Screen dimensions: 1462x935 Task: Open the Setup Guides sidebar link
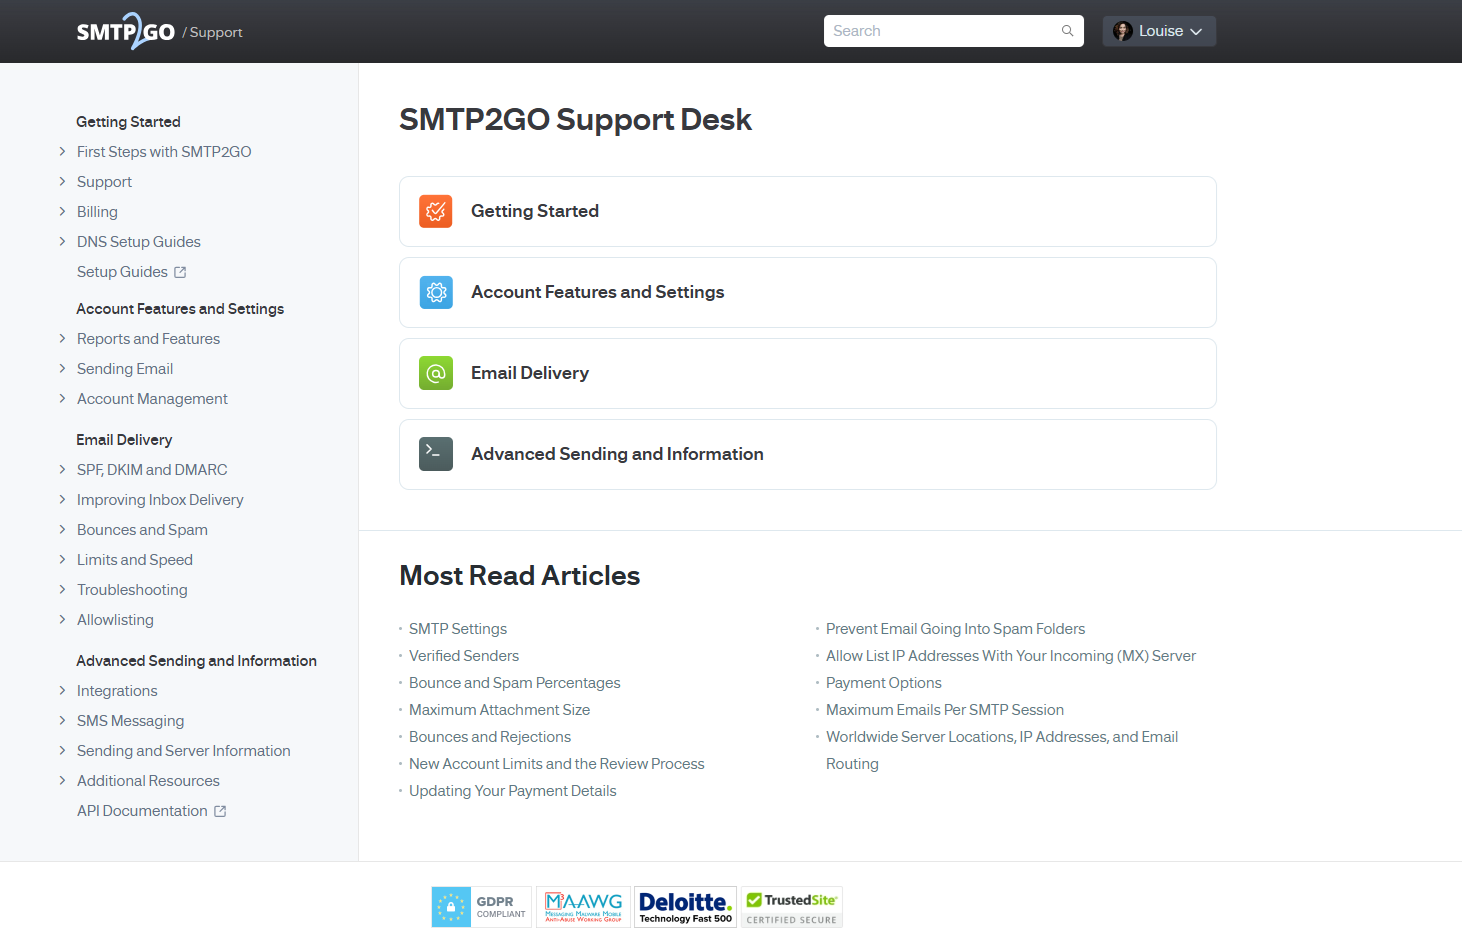tap(122, 272)
